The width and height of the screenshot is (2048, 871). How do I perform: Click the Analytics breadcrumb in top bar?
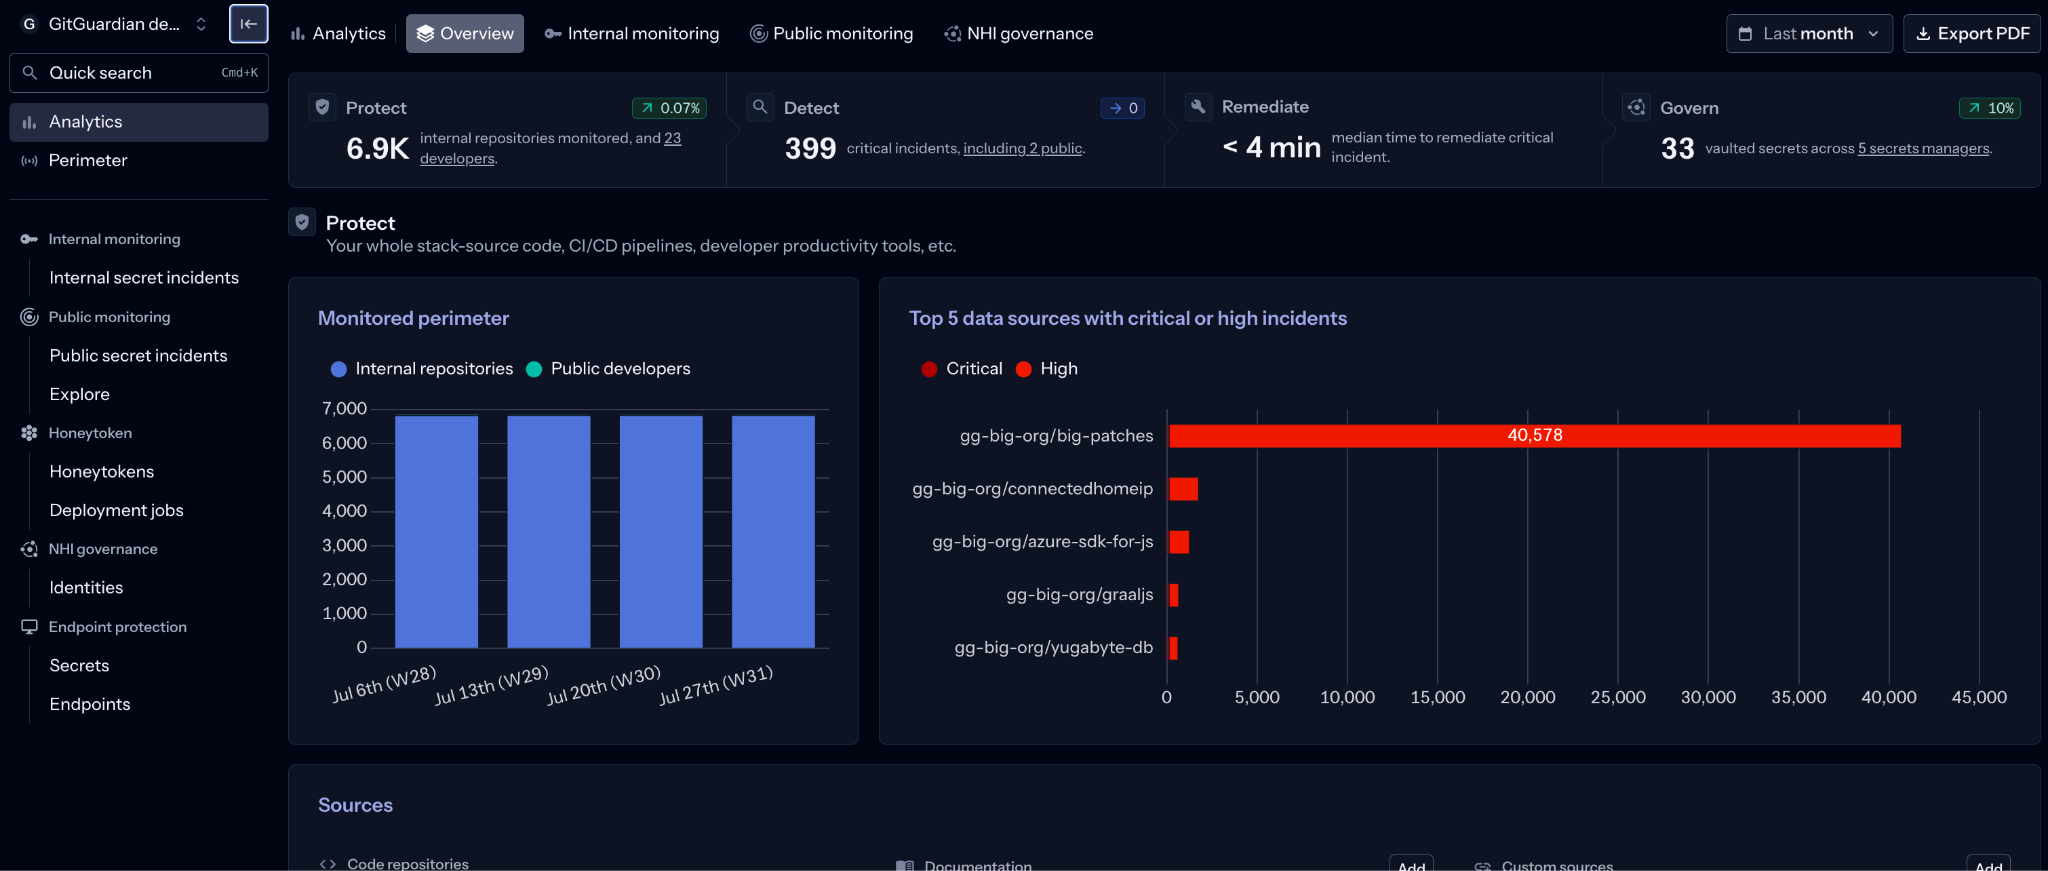[x=338, y=34]
